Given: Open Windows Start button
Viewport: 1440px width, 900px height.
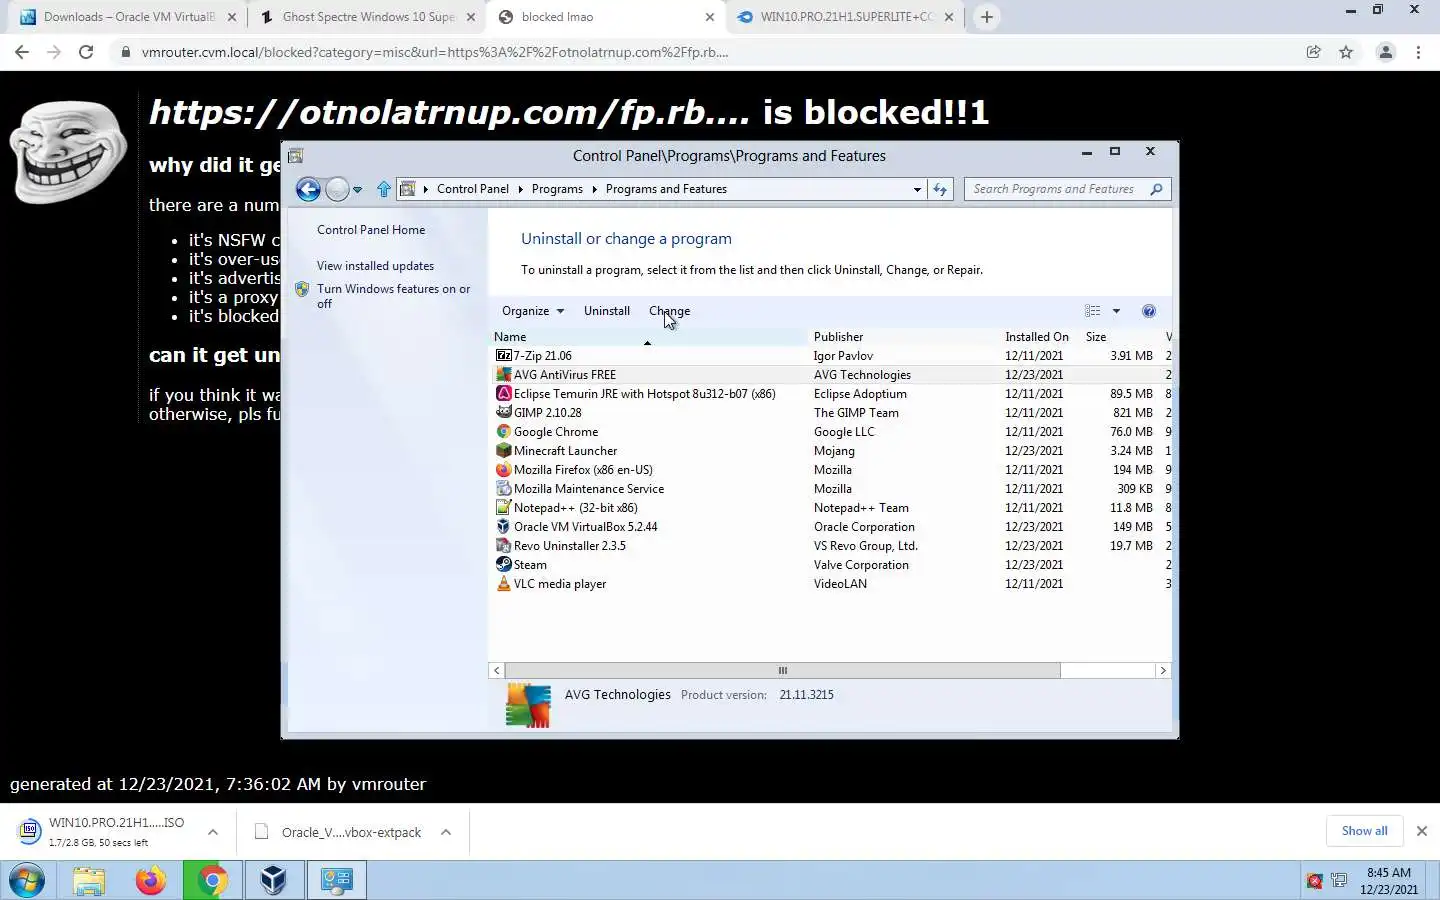Looking at the screenshot, I should pos(27,881).
